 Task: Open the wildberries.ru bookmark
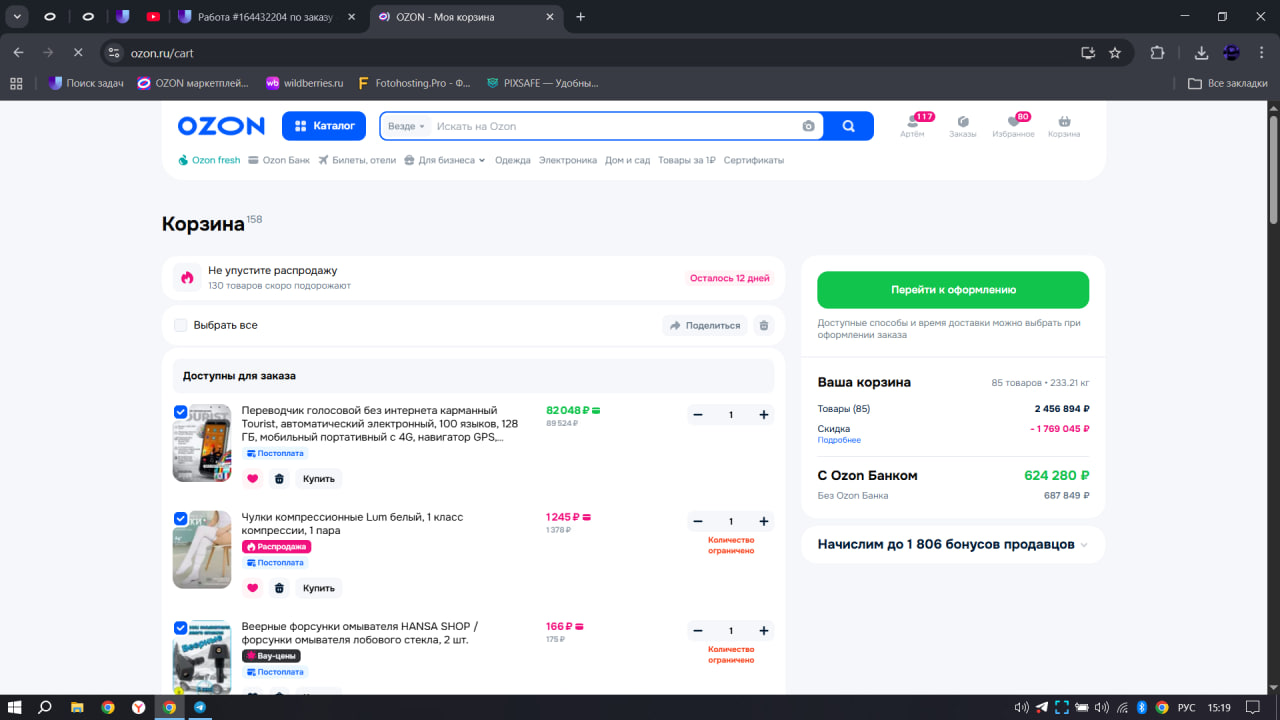coord(304,83)
